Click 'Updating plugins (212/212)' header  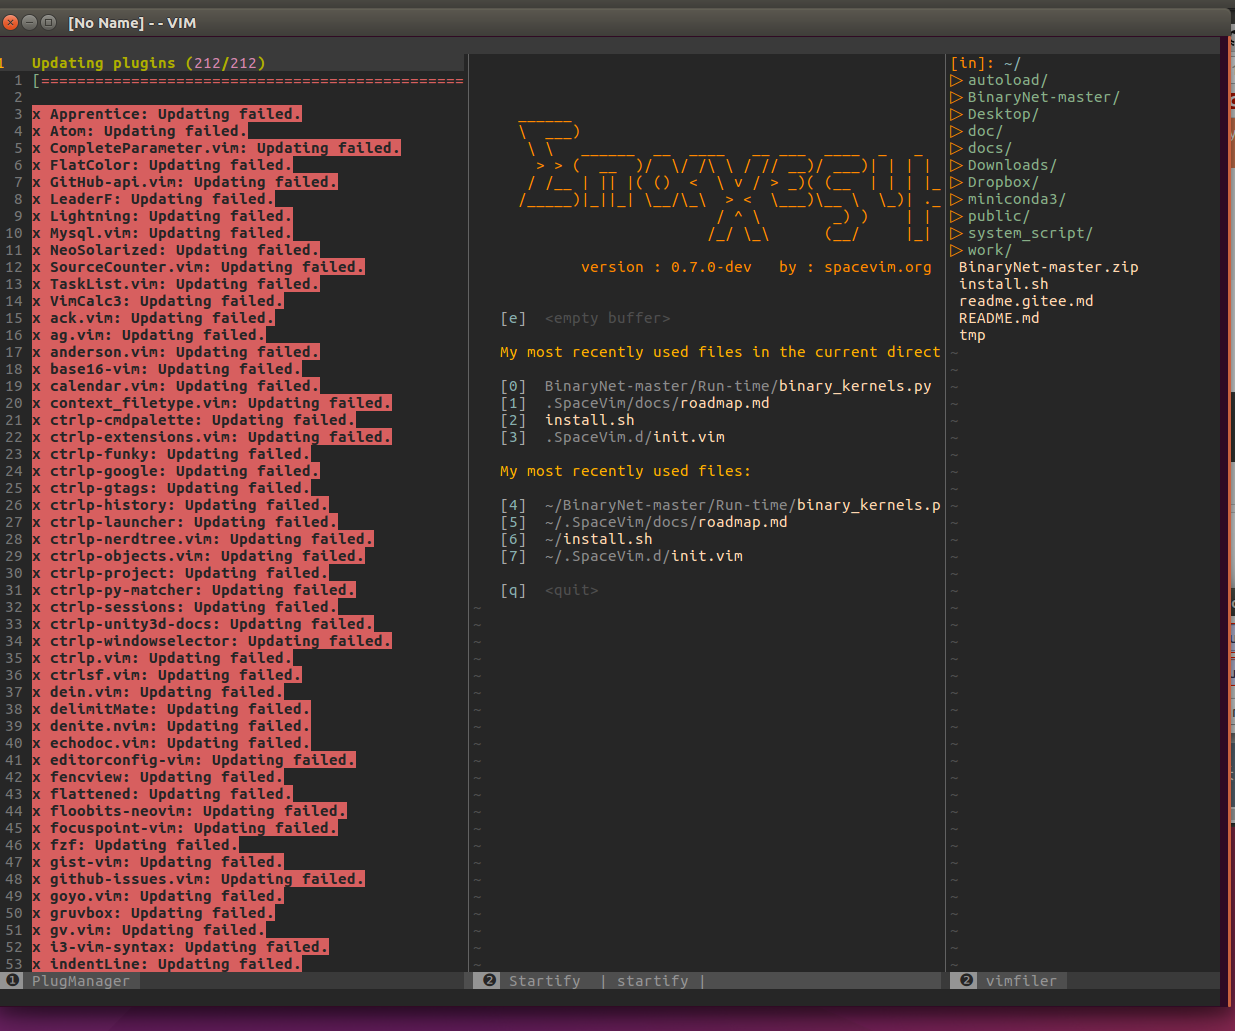tap(149, 63)
